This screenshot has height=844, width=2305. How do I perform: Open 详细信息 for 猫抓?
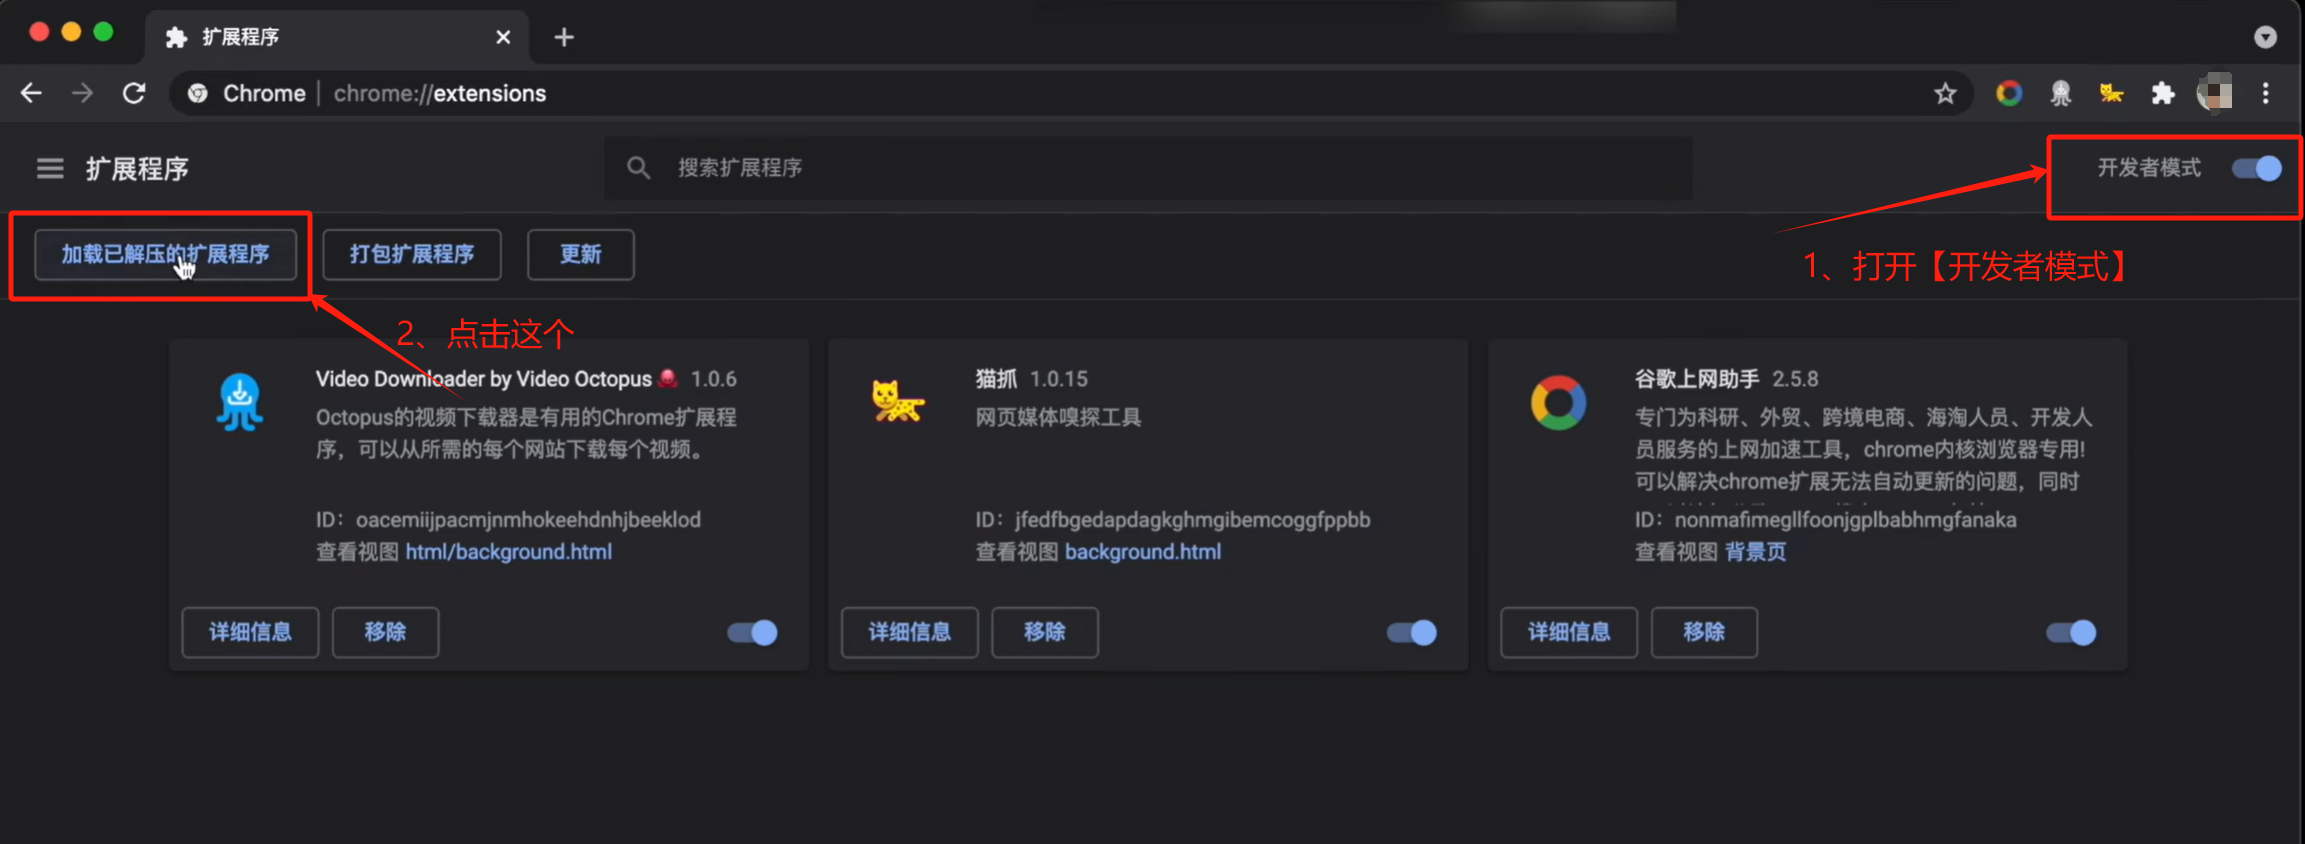[x=910, y=632]
